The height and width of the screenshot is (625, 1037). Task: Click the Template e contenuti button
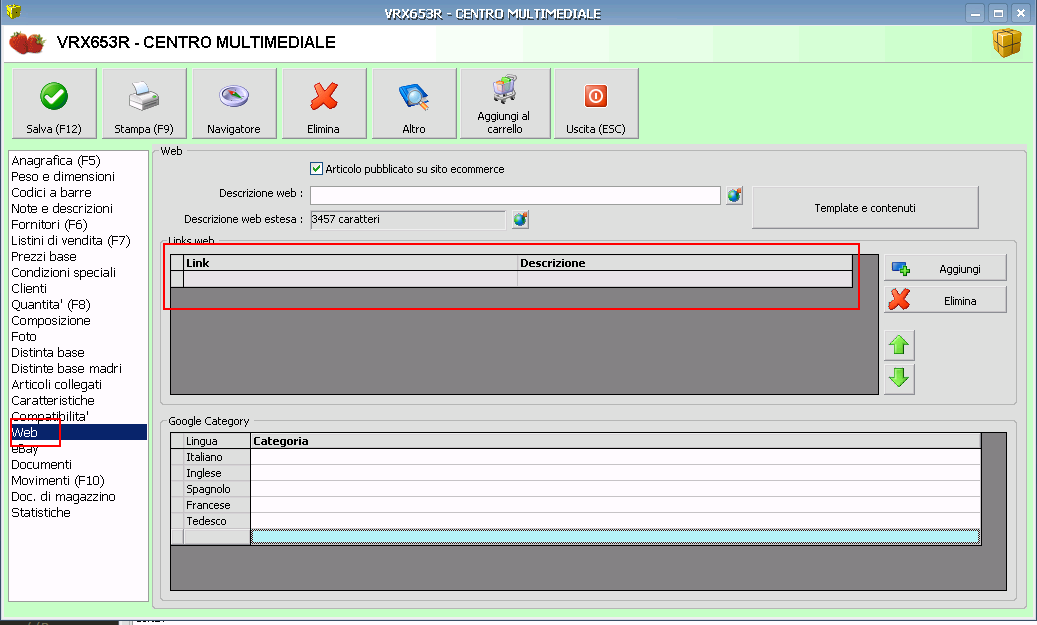865,208
